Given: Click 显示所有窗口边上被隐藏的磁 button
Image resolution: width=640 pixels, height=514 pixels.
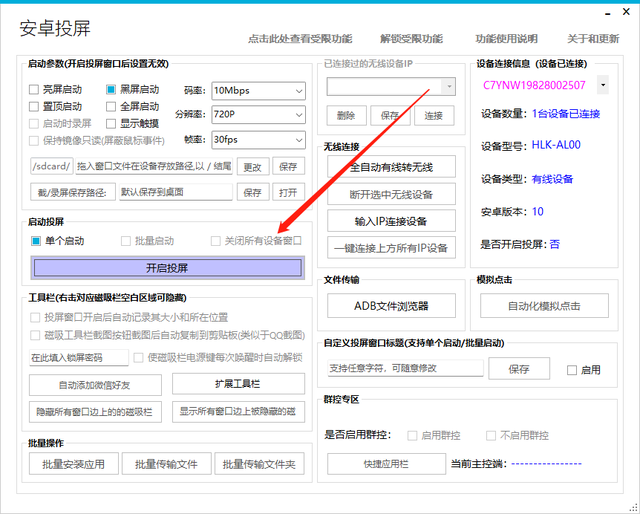Looking at the screenshot, I should tap(238, 412).
